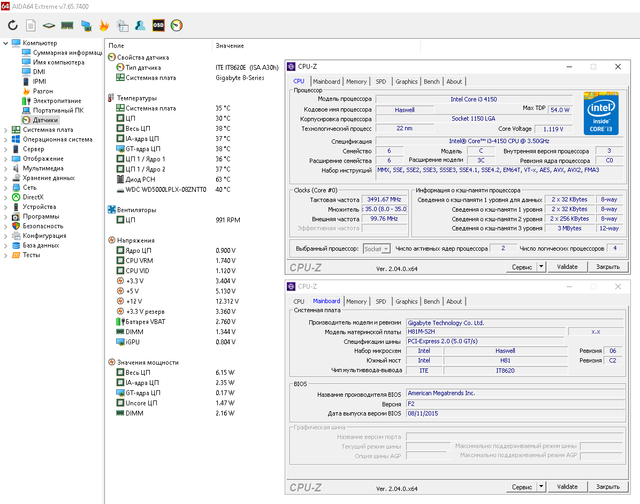Click the motherboard chip toolbar icon
640x504 pixels.
click(49, 25)
